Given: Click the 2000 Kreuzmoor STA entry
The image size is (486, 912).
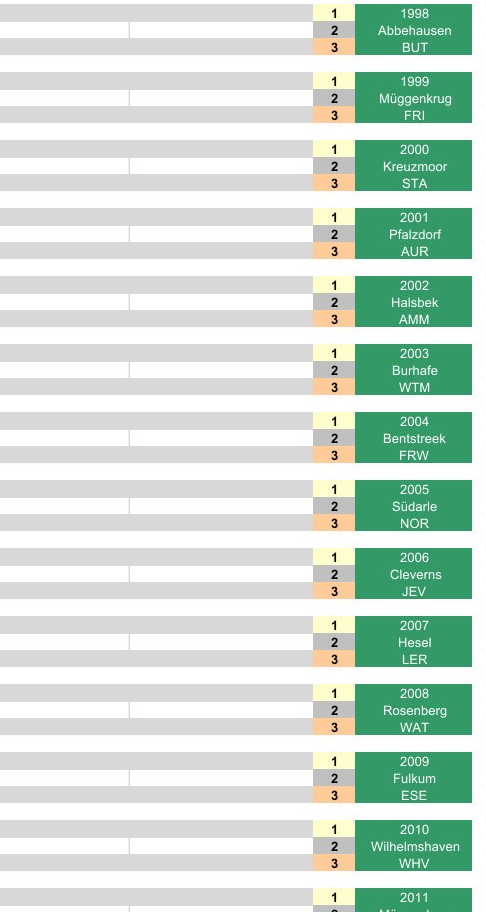Looking at the screenshot, I should [x=413, y=166].
